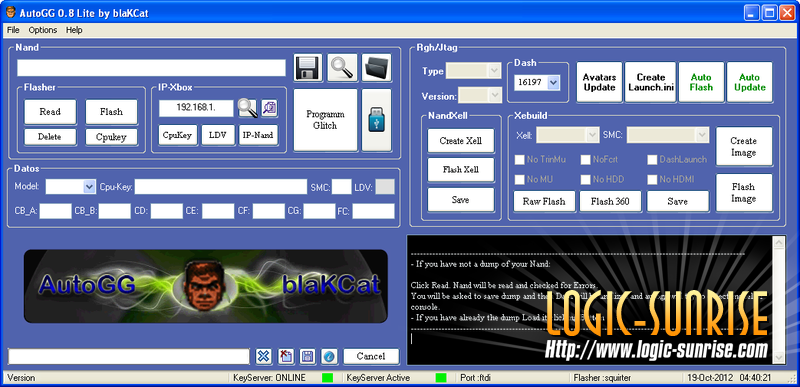
Task: Click the Create Xell button
Action: point(461,141)
